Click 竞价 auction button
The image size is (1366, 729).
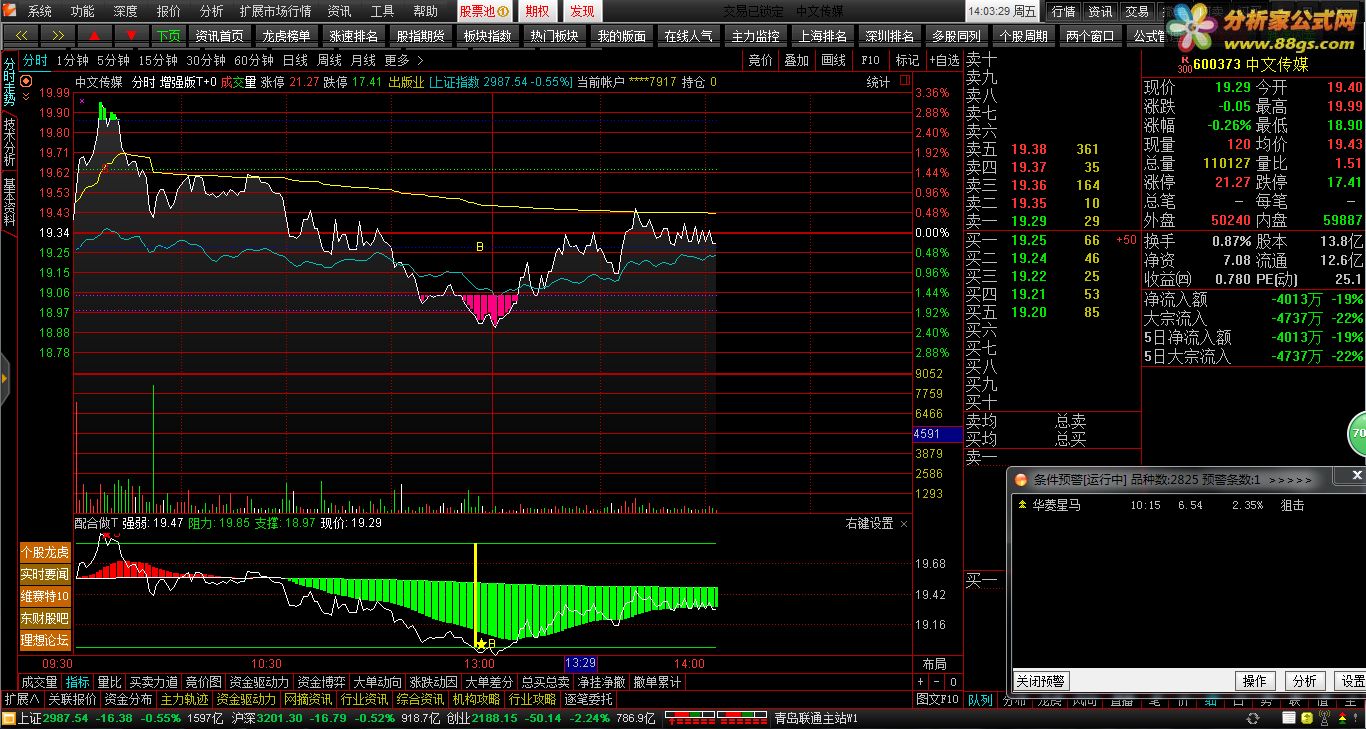click(x=761, y=60)
